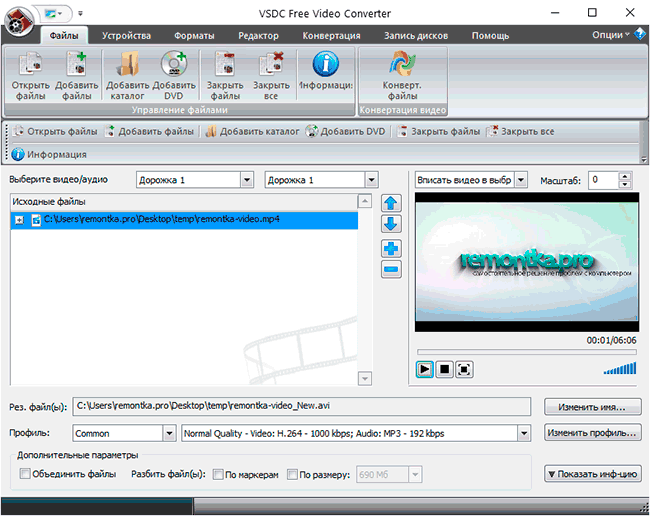Switch to the Файлы ribbon tab
The image size is (650, 516).
pos(64,36)
